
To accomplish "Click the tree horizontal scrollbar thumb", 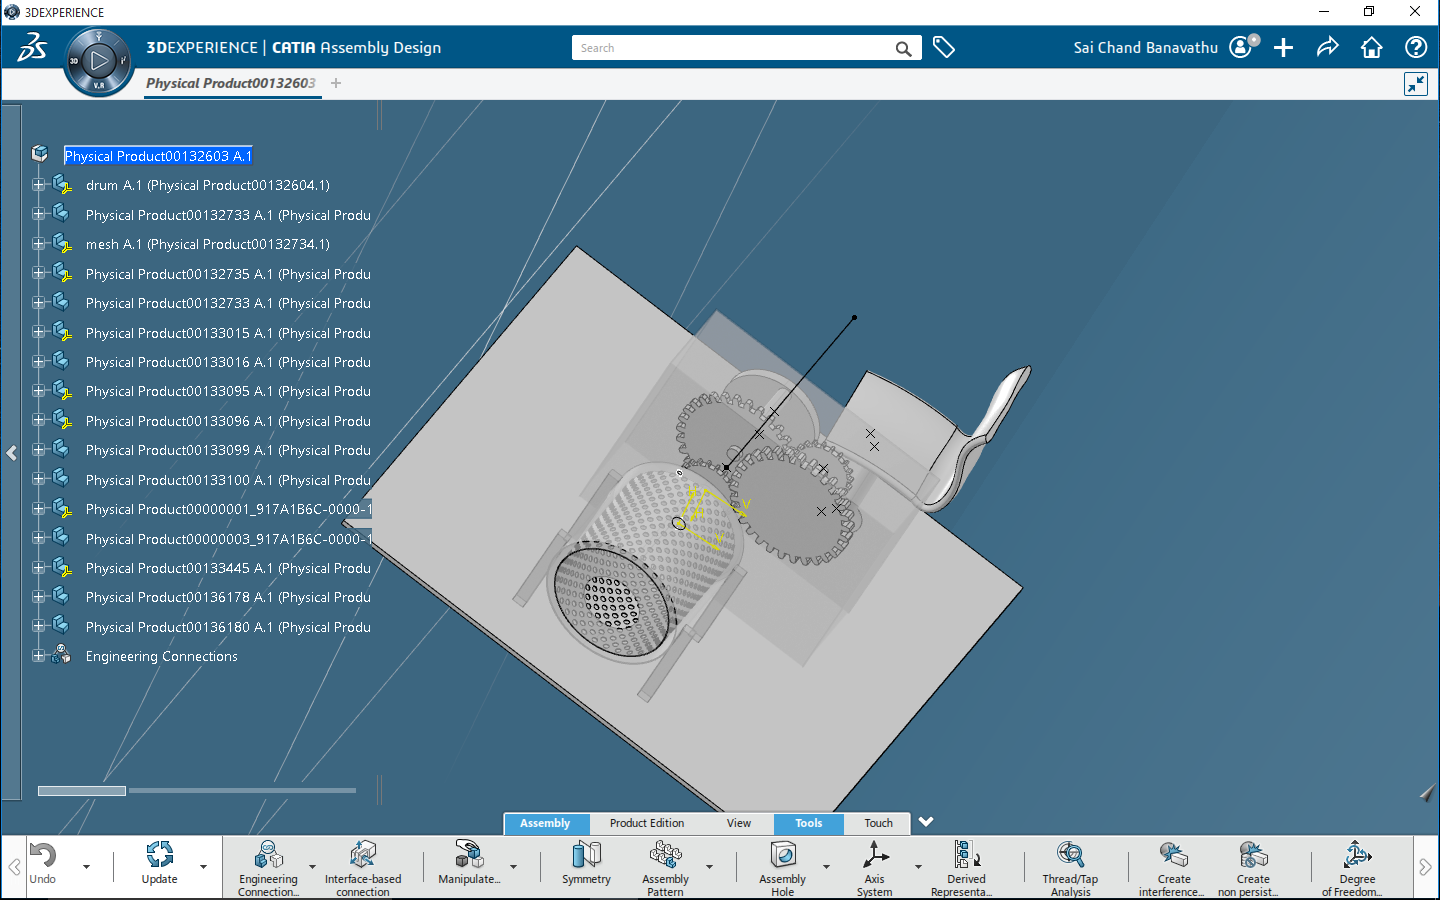I will [x=82, y=791].
